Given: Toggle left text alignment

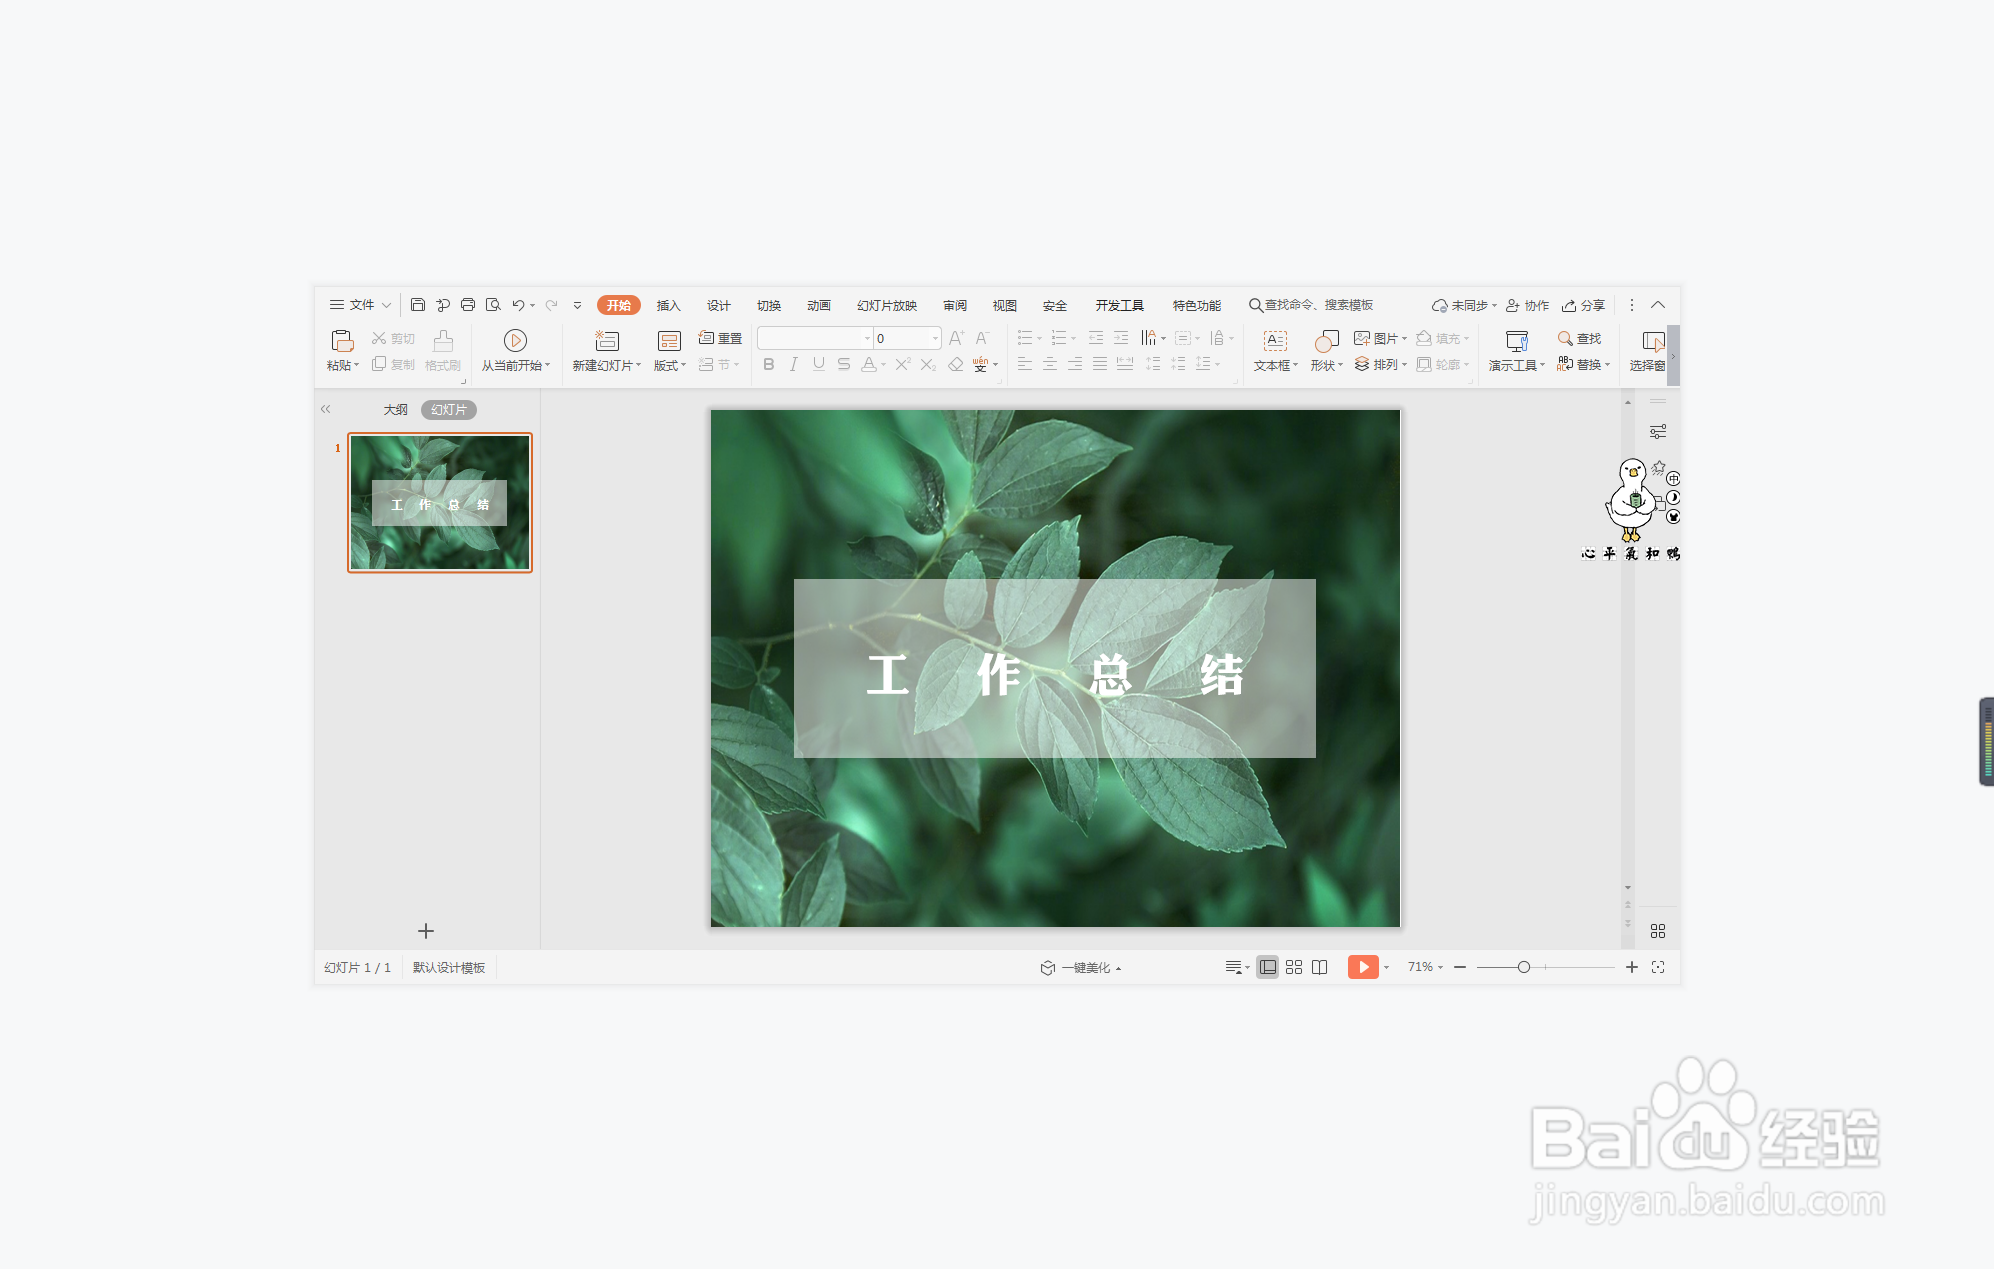Looking at the screenshot, I should click(1025, 364).
